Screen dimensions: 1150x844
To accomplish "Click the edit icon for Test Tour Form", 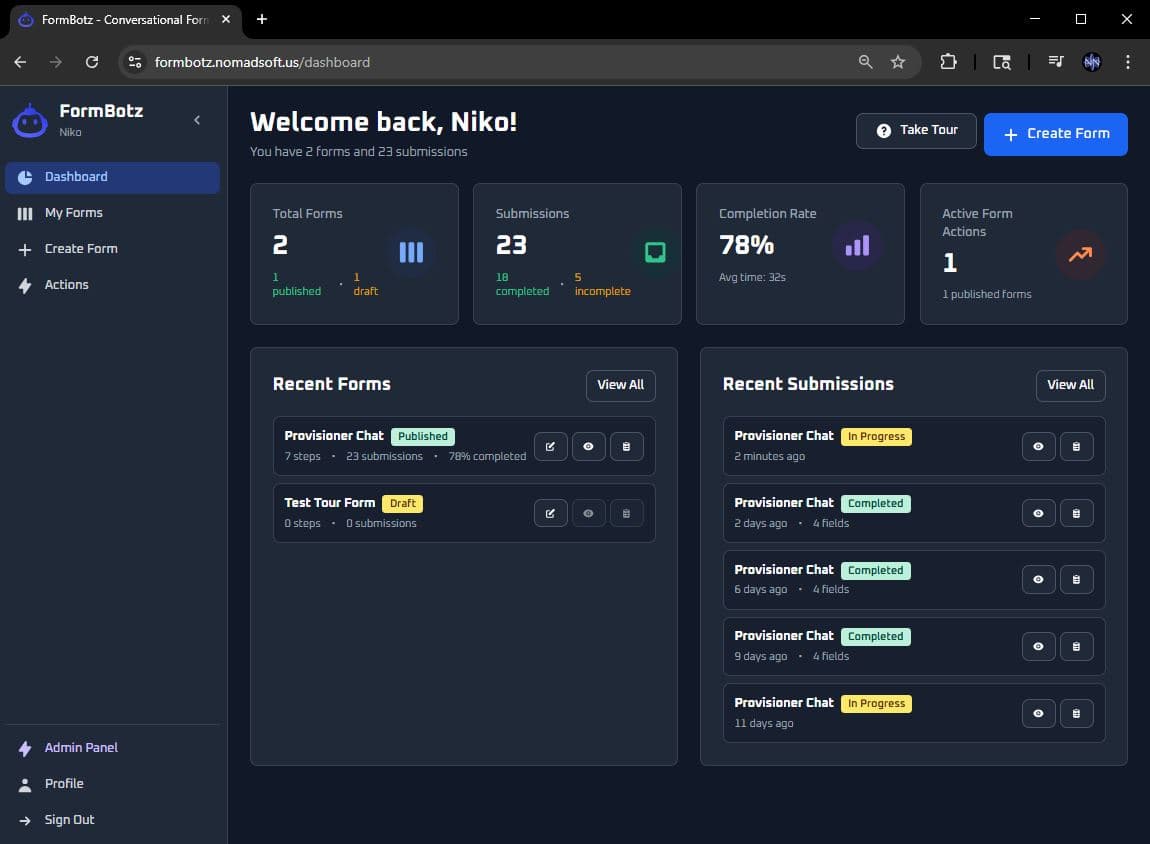I will (550, 513).
